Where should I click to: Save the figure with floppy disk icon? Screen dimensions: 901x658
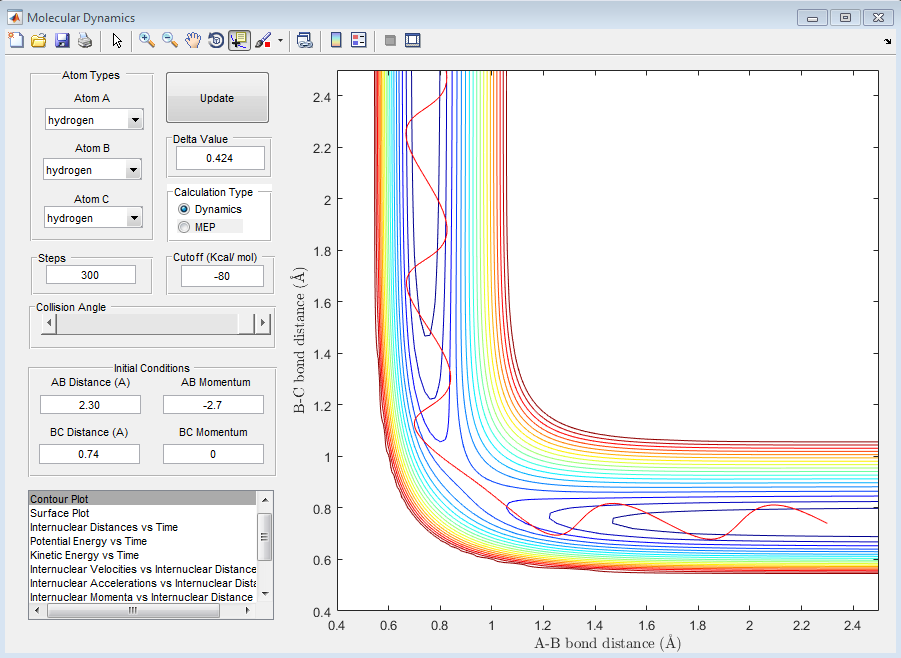point(62,40)
